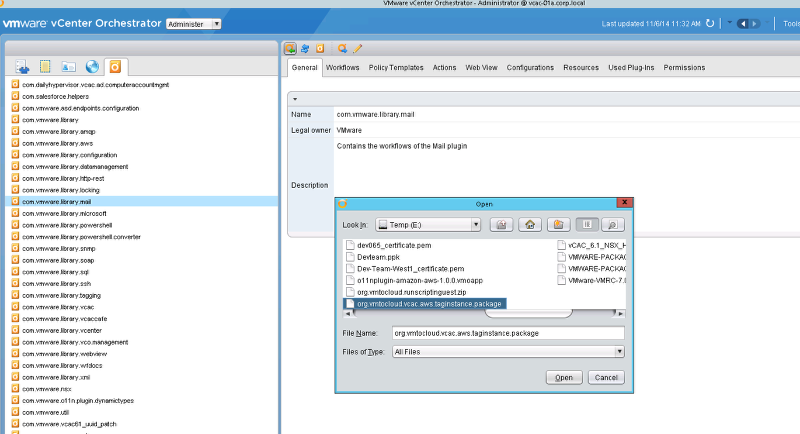Viewport: 800px width, 434px height.
Task: Click the orange package toolbar icon beside the sync arrows
Action: coord(320,48)
